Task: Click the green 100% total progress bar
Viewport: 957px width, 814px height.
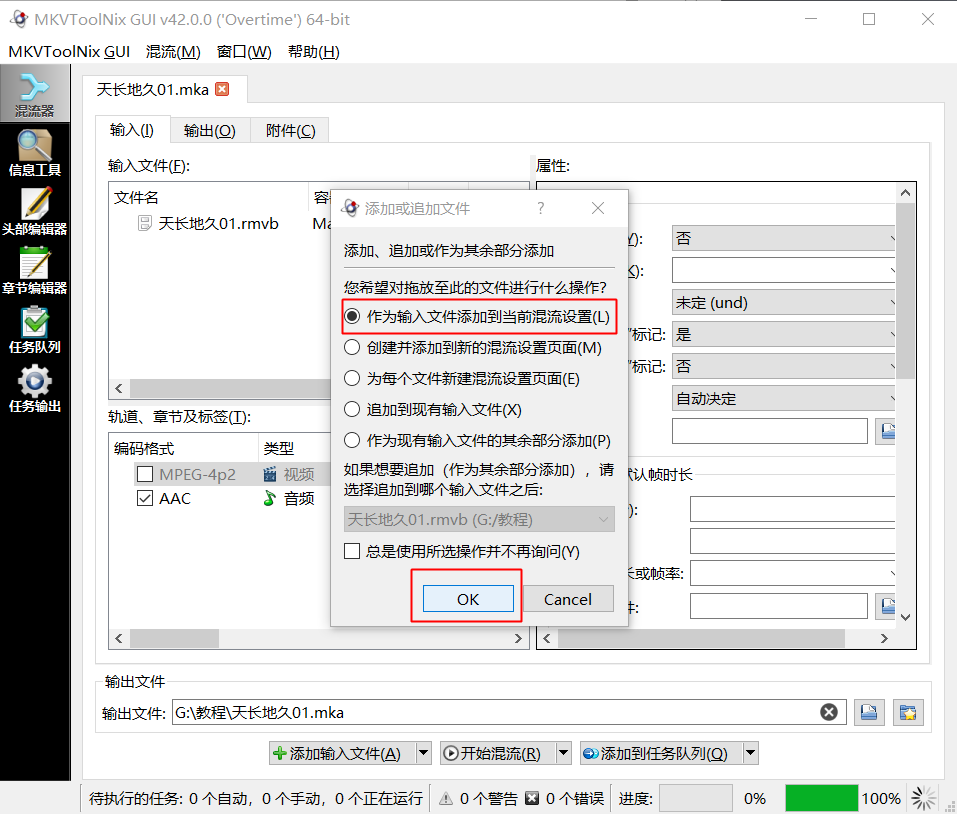Action: click(x=822, y=798)
